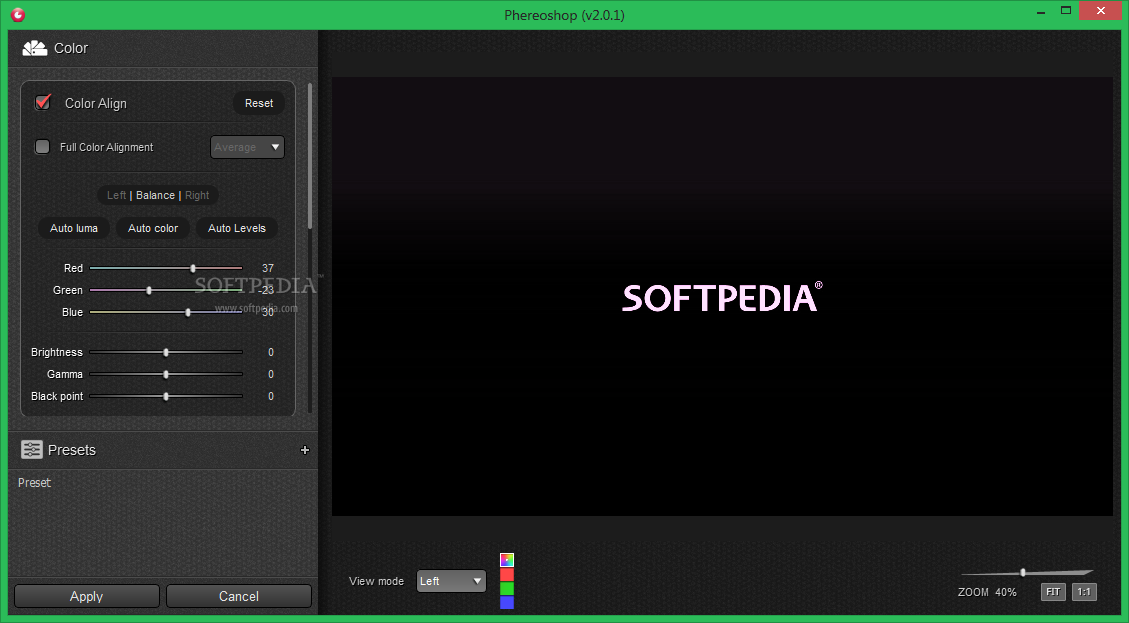Switch to Left image adjustment

(116, 195)
